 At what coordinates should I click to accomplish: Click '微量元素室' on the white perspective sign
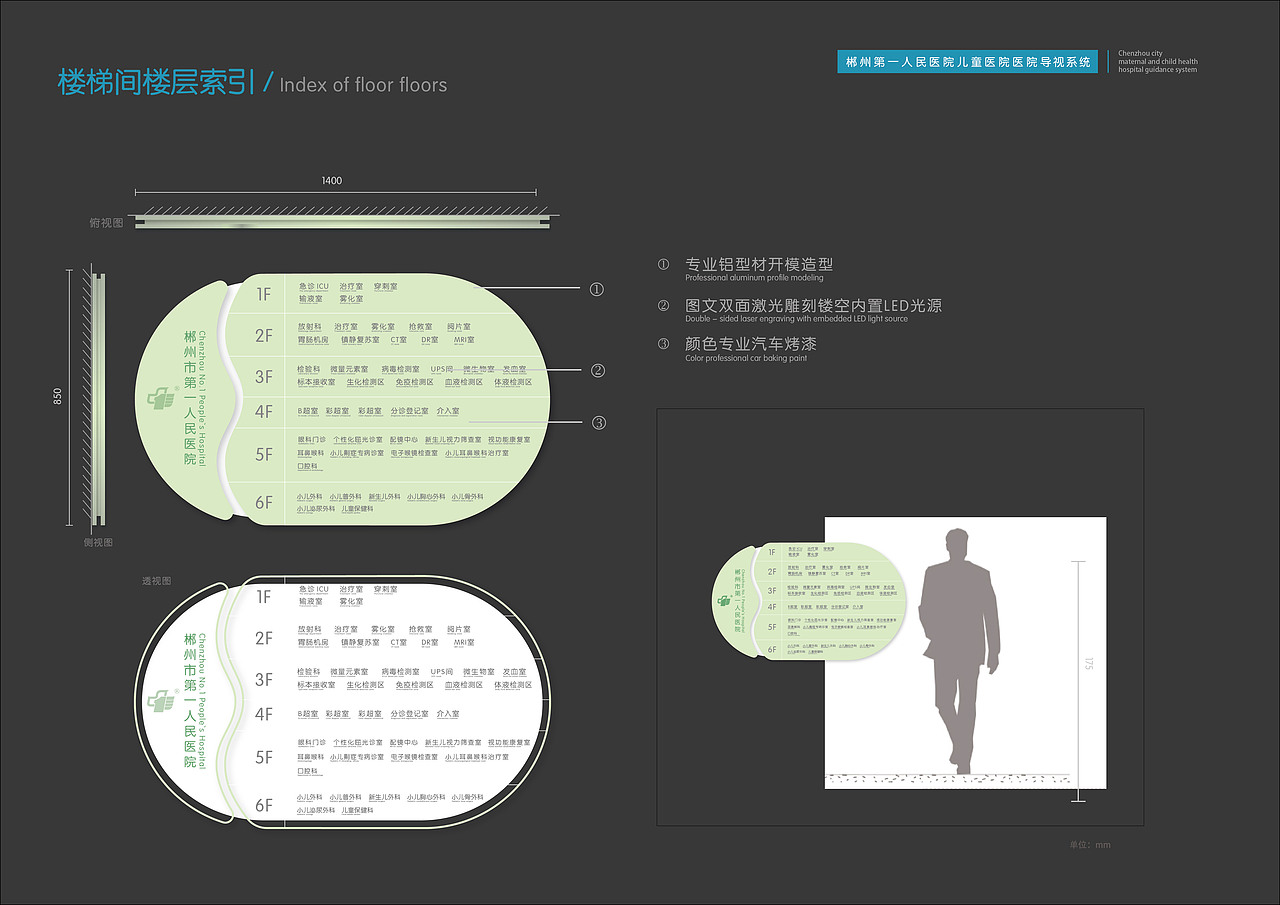click(349, 672)
